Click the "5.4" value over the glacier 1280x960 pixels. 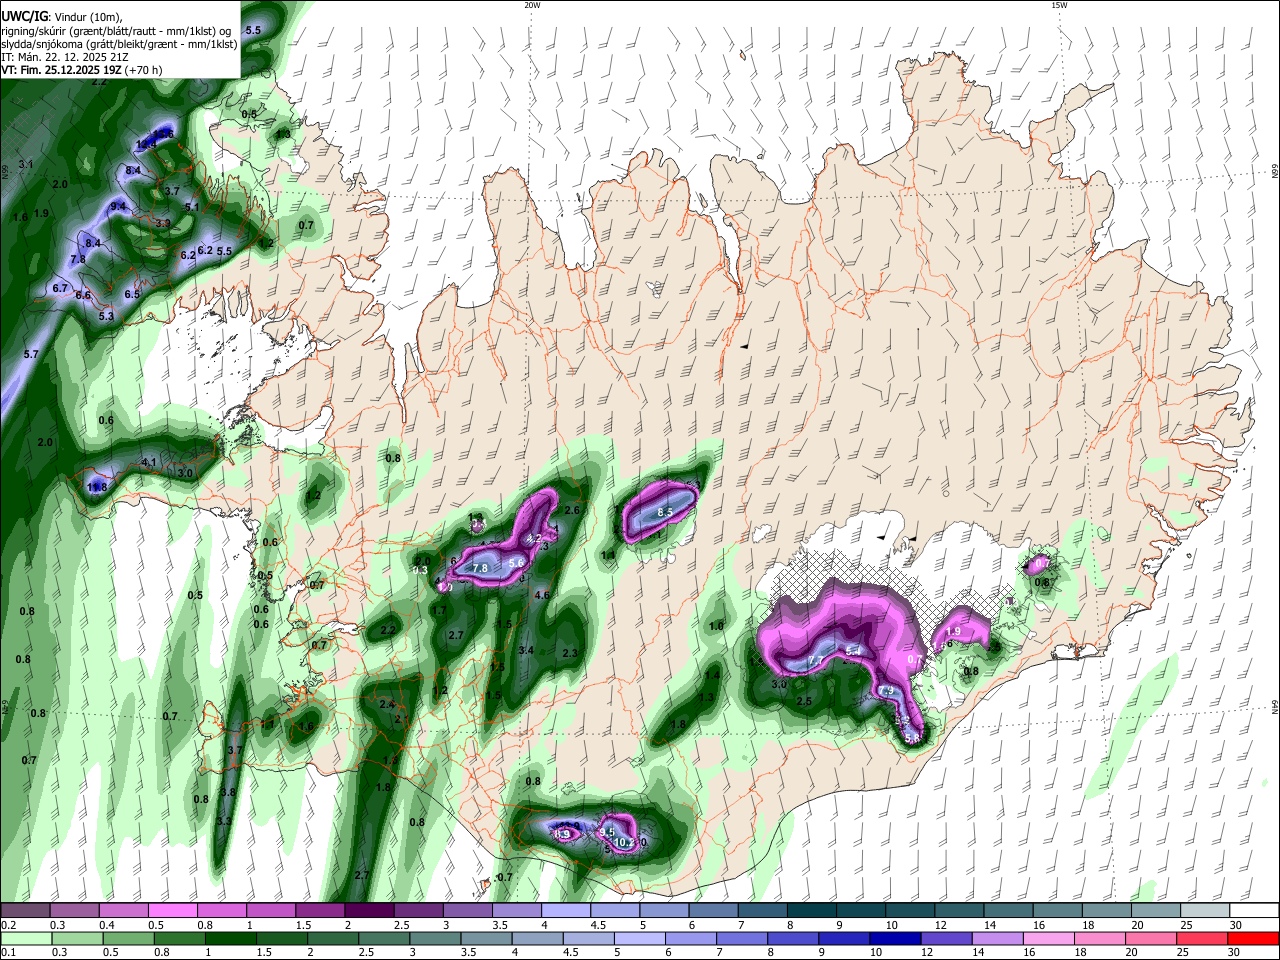click(853, 652)
